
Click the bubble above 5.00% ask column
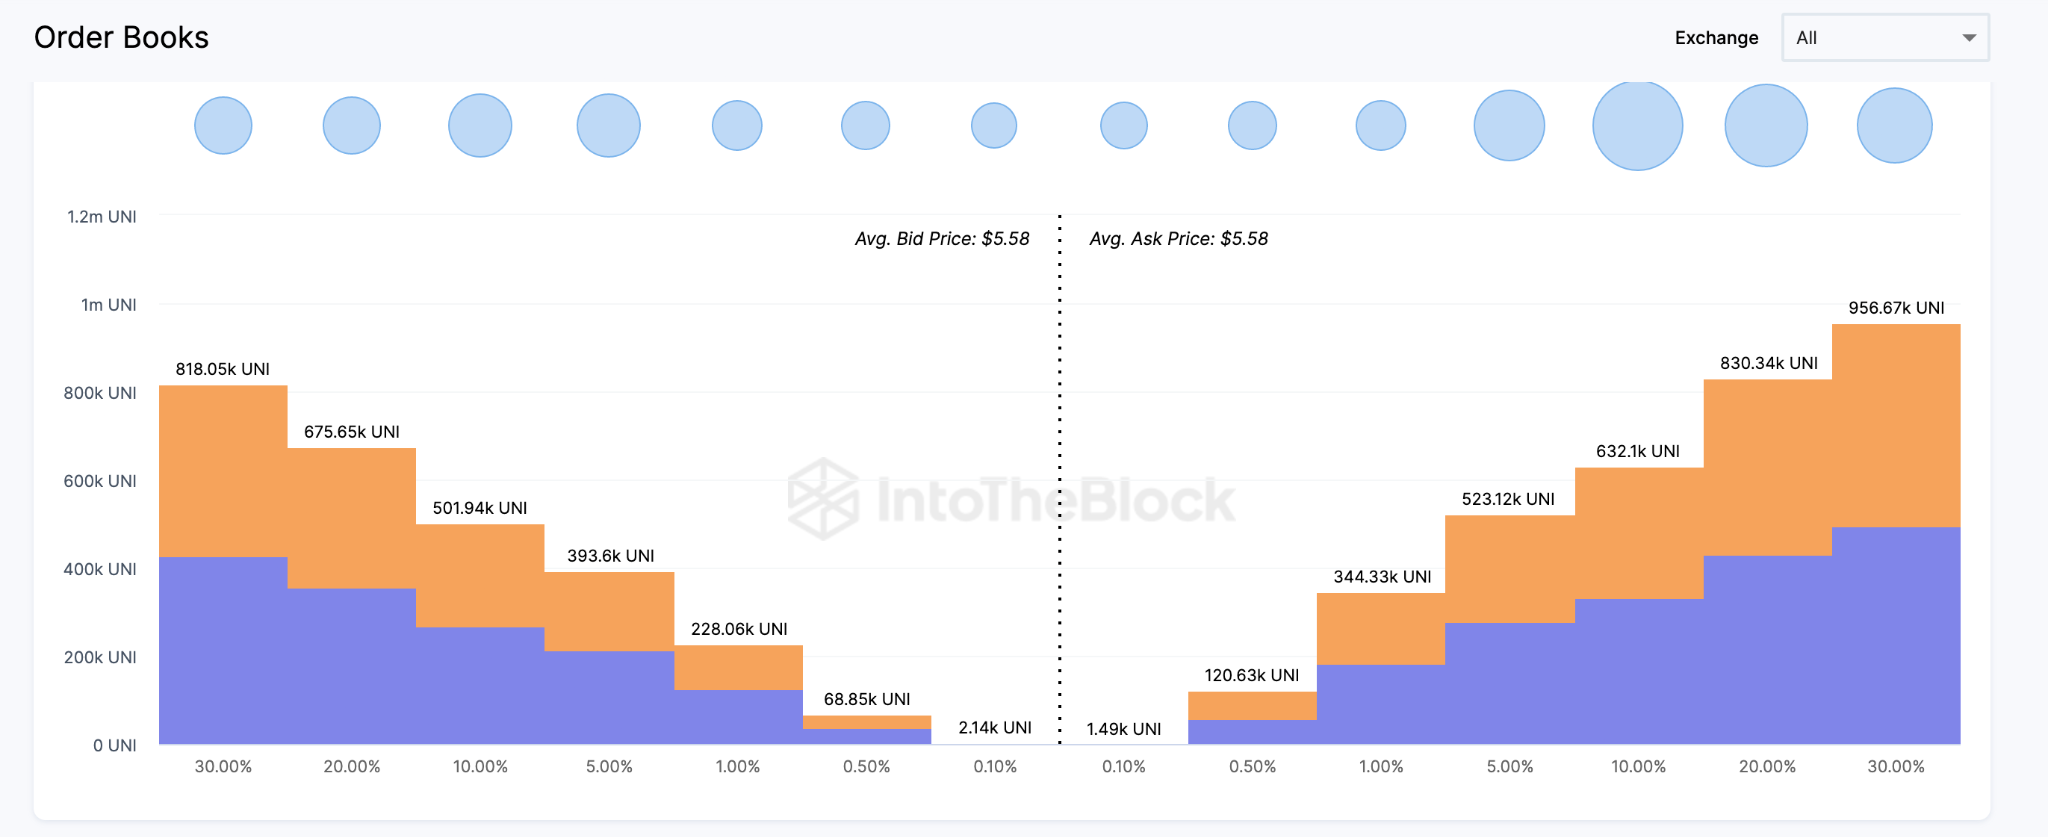[x=1509, y=125]
